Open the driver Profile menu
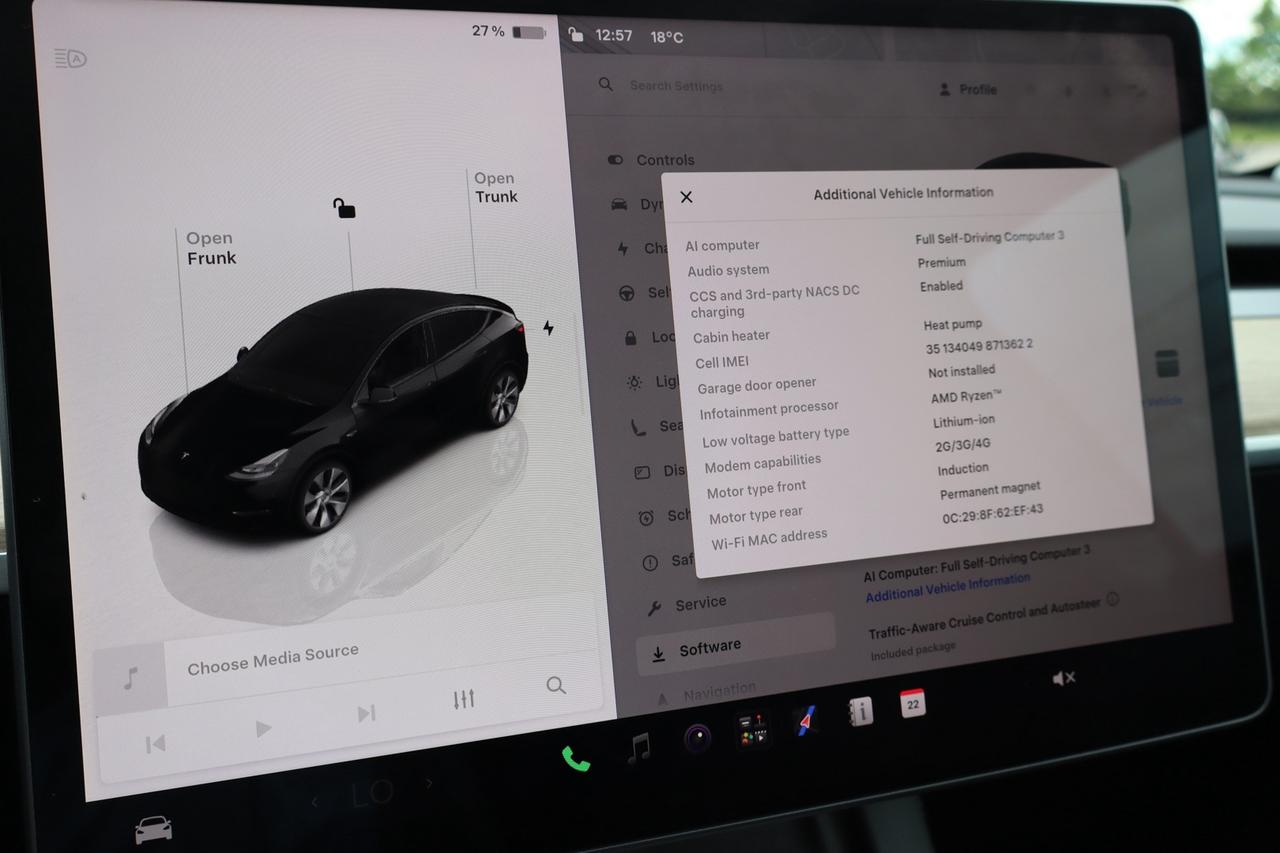Image resolution: width=1280 pixels, height=853 pixels. pos(968,89)
